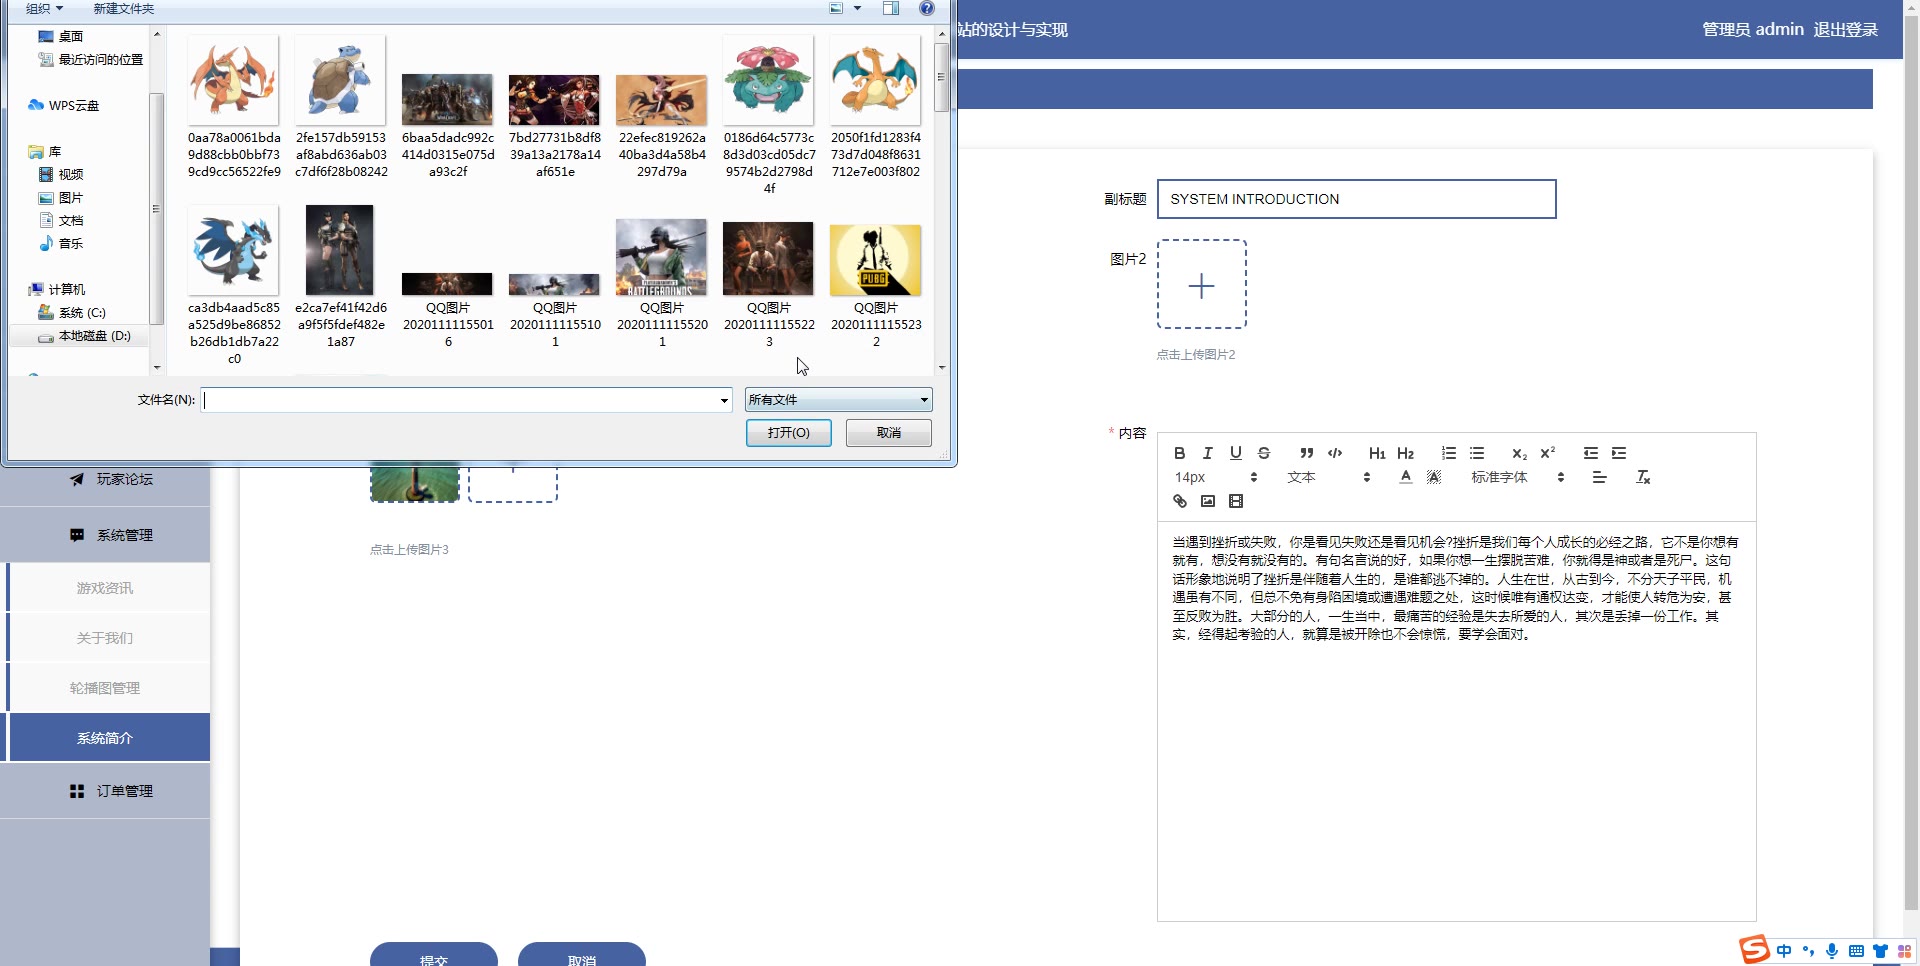
Task: Toggle bold formatting in content editor
Action: [1179, 453]
